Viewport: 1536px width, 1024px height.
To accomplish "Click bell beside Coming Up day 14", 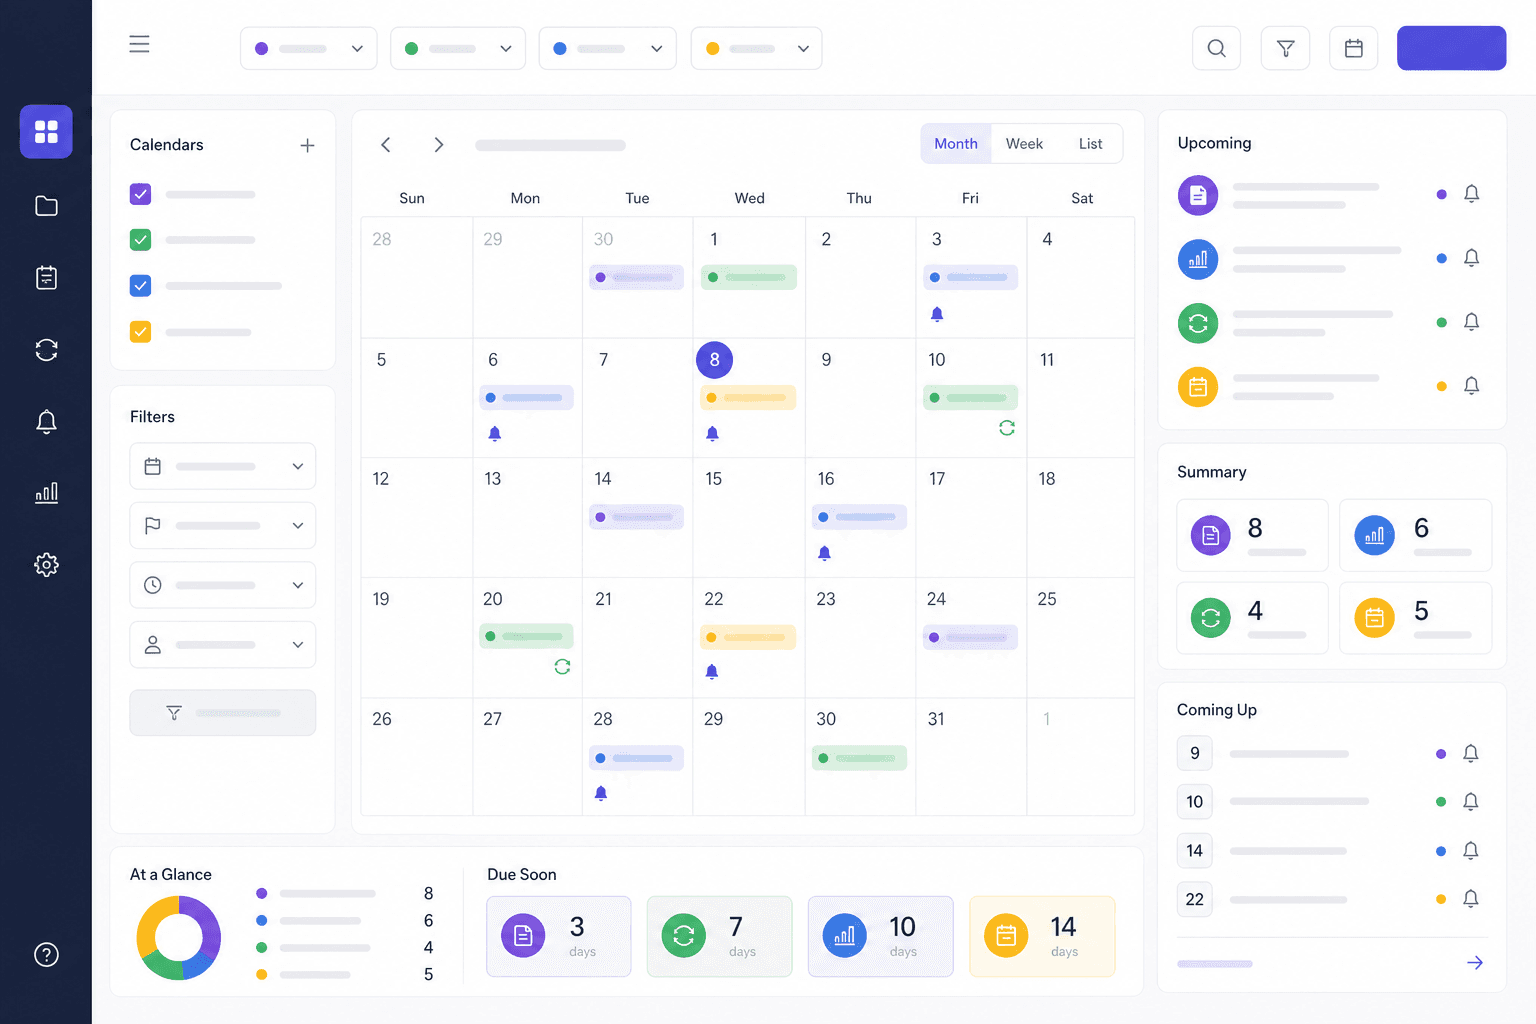I will click(1470, 851).
